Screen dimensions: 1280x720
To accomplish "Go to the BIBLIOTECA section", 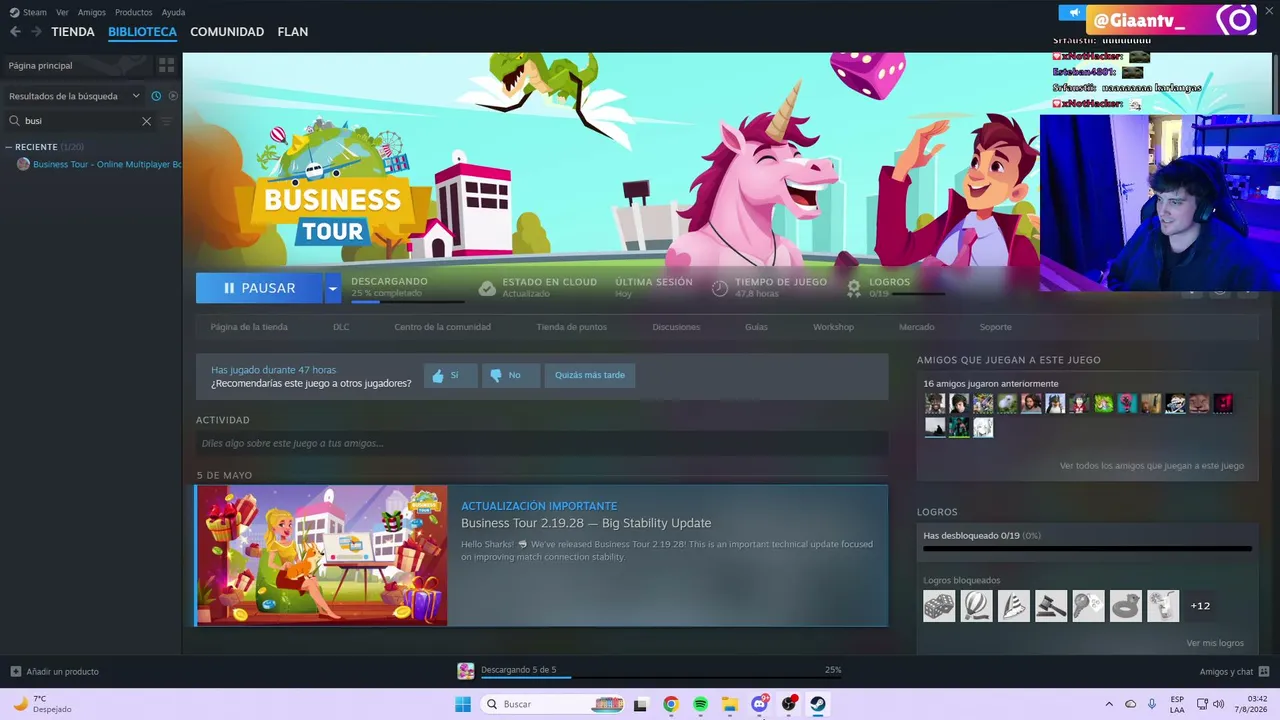I will [142, 32].
